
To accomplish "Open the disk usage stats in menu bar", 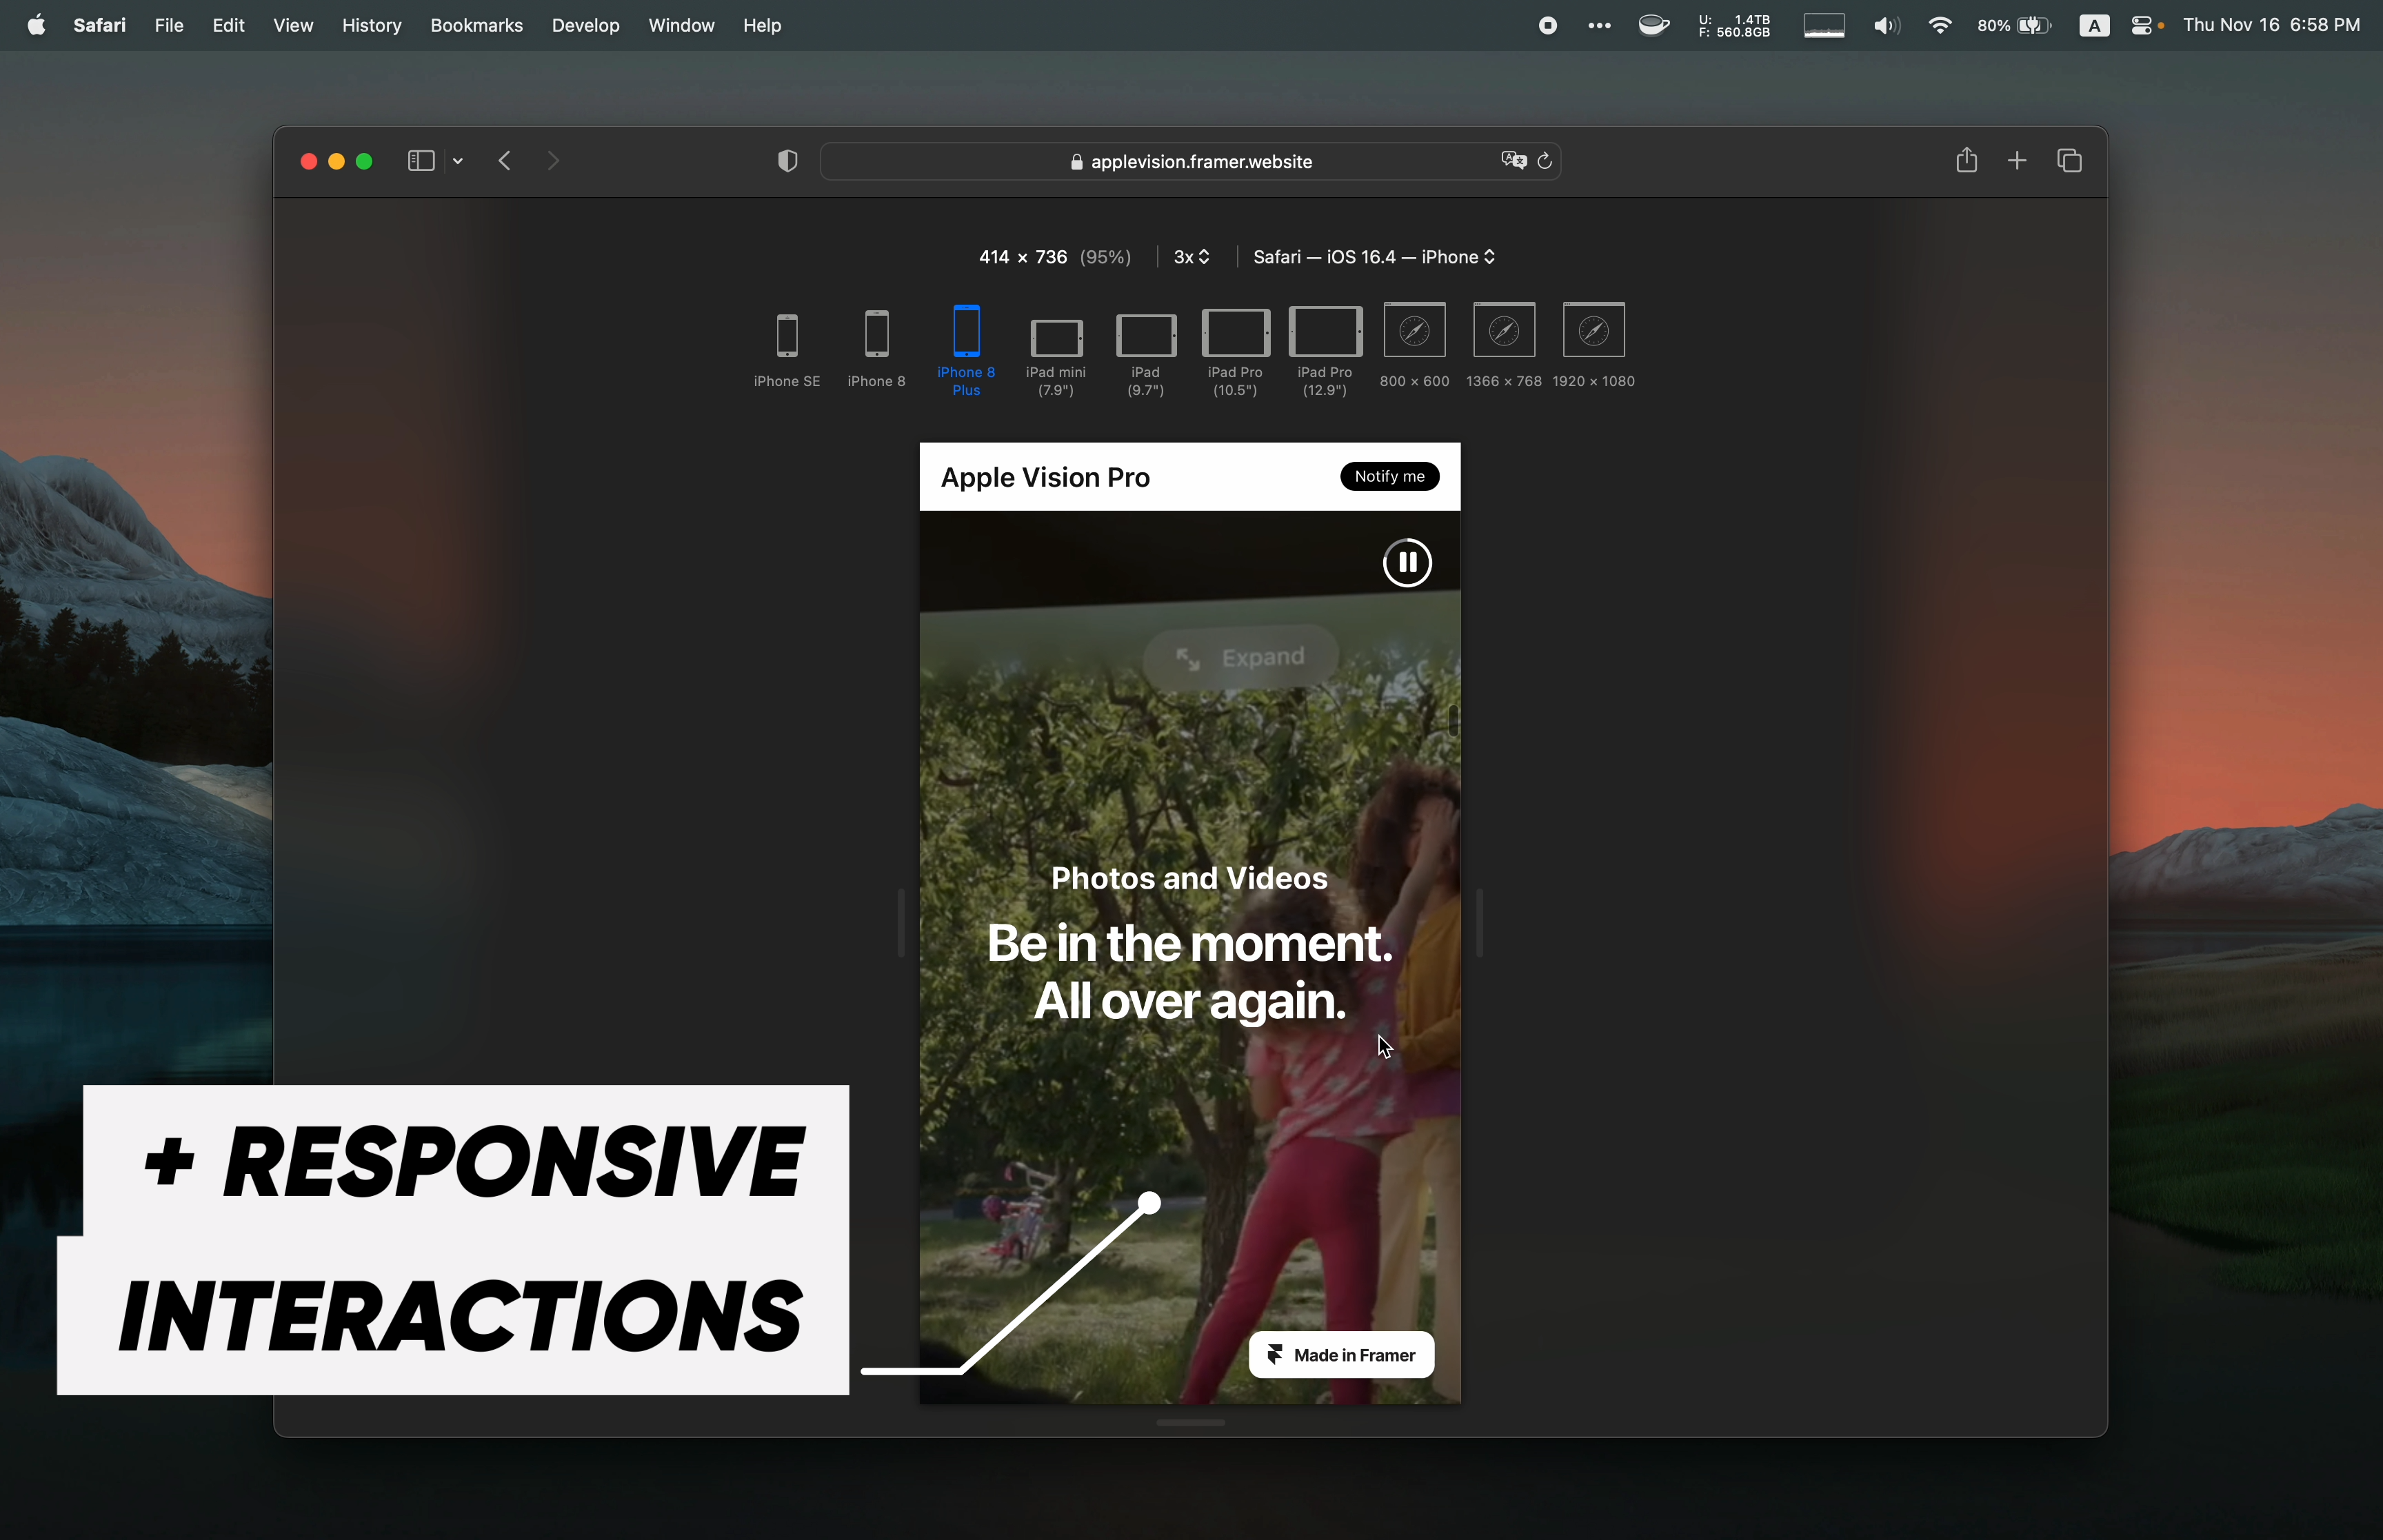I will pyautogui.click(x=1734, y=26).
